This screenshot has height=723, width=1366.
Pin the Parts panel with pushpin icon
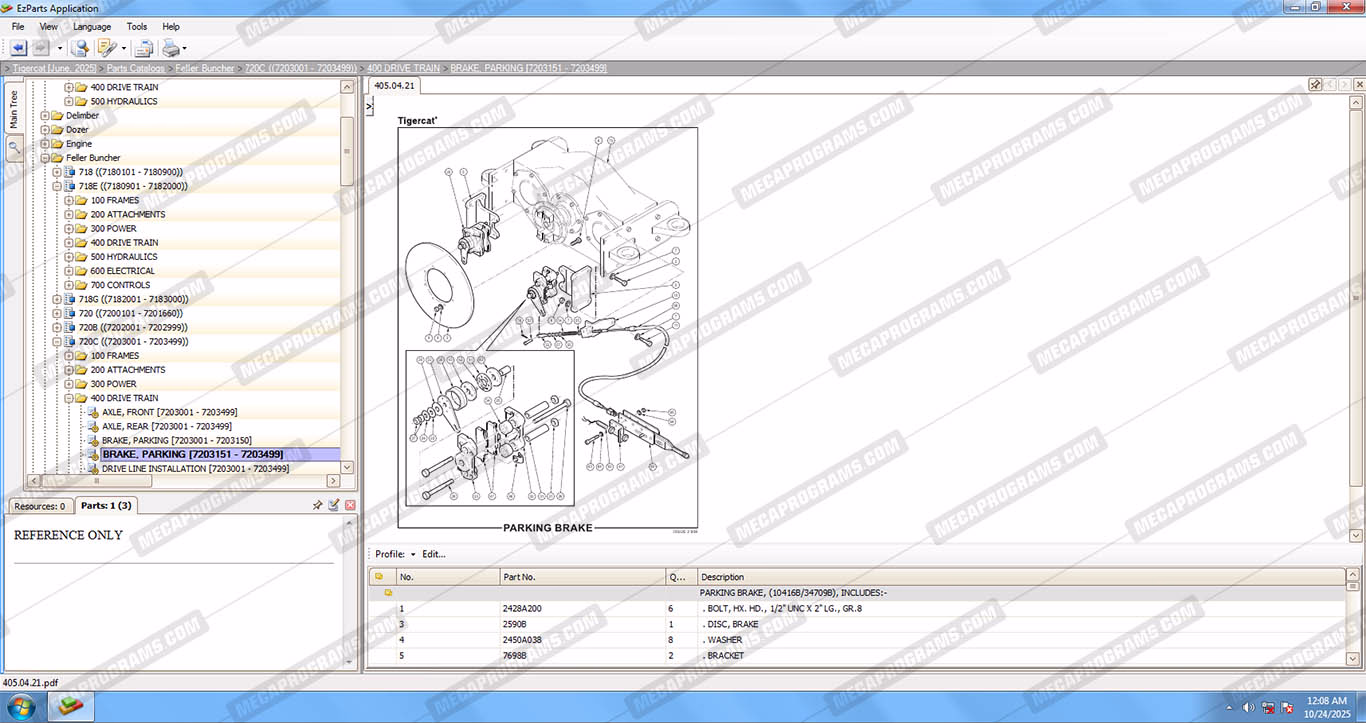tap(318, 506)
